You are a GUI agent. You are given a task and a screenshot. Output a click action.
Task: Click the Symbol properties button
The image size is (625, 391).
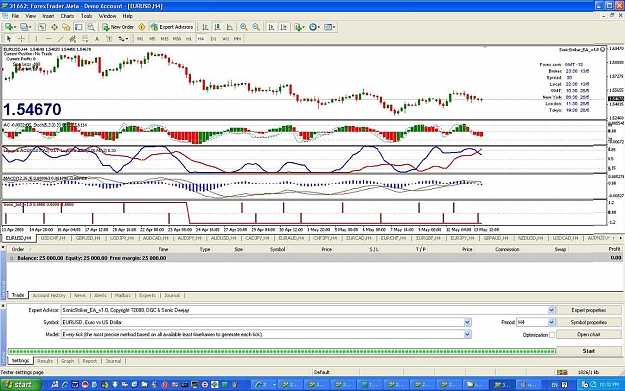588,322
